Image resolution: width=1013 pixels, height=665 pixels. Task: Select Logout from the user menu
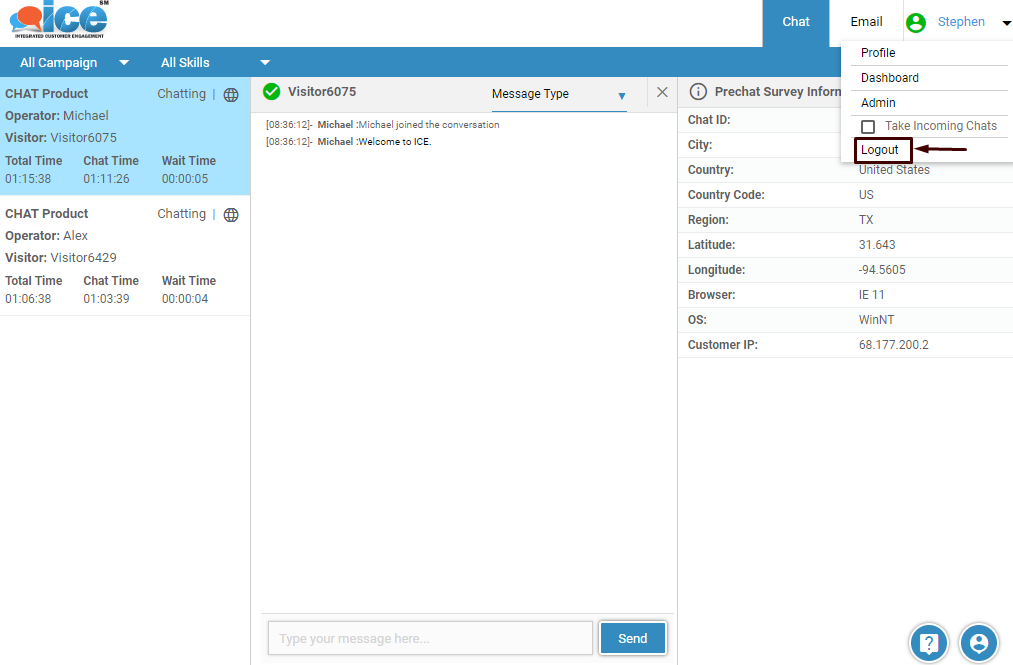881,150
